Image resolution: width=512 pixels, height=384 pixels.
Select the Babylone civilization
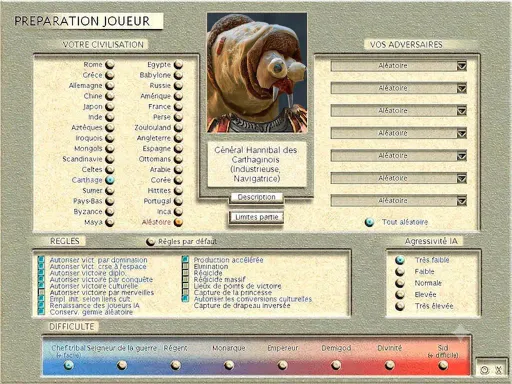click(x=178, y=75)
